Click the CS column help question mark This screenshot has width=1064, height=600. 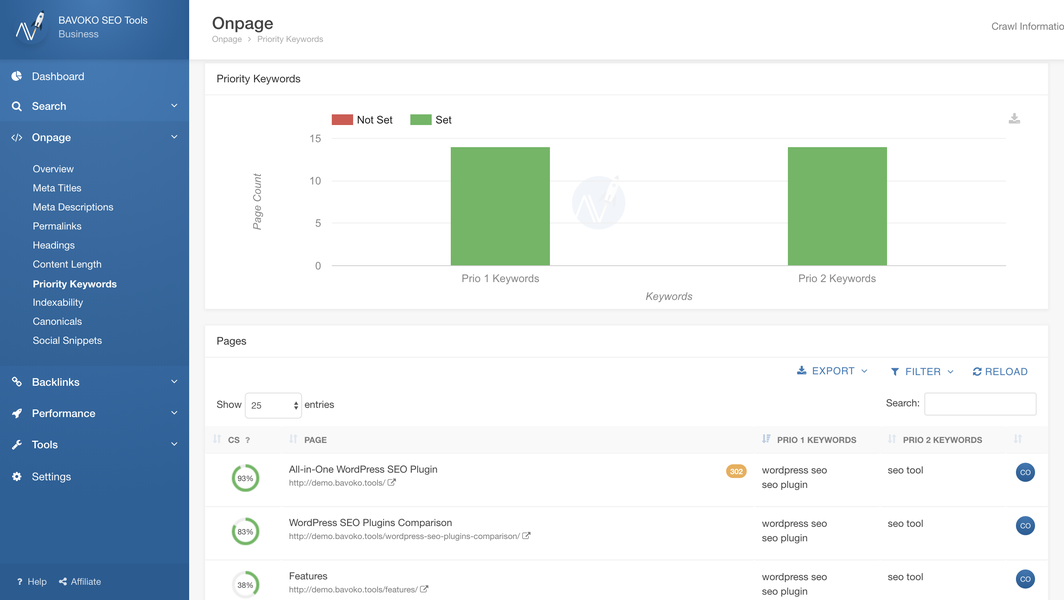click(248, 440)
